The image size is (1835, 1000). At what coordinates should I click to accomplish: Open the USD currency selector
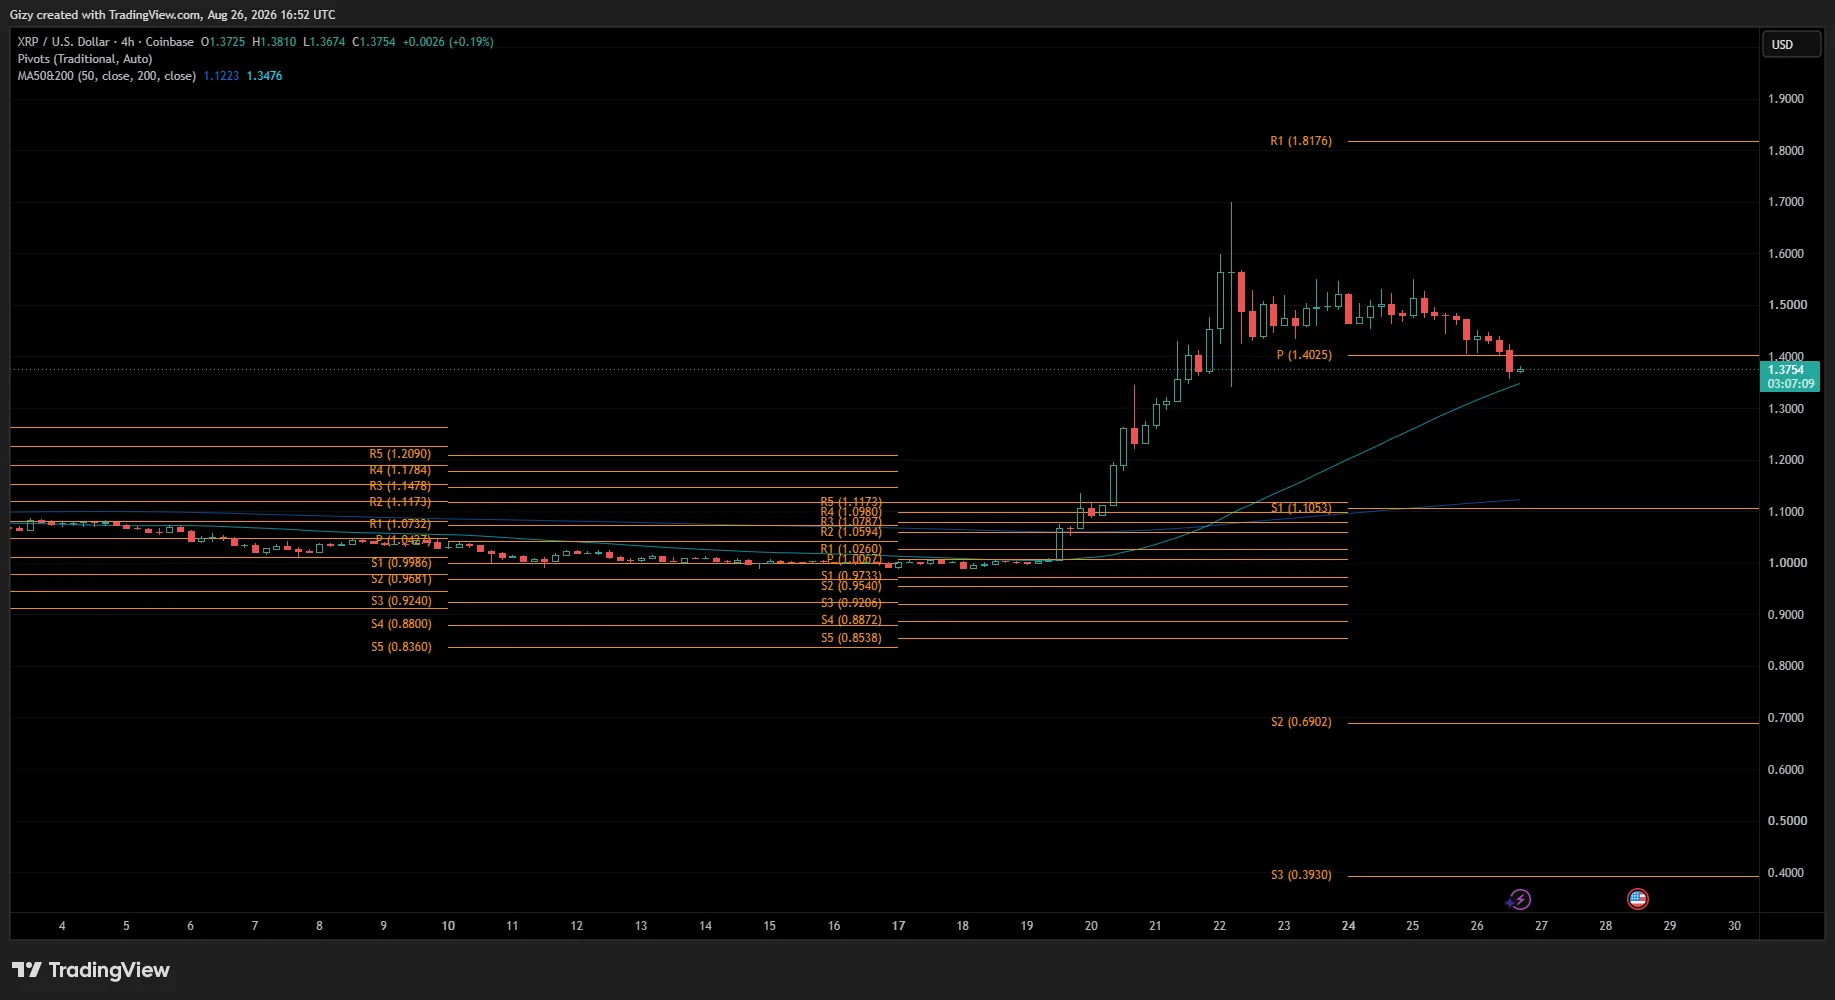coord(1790,45)
